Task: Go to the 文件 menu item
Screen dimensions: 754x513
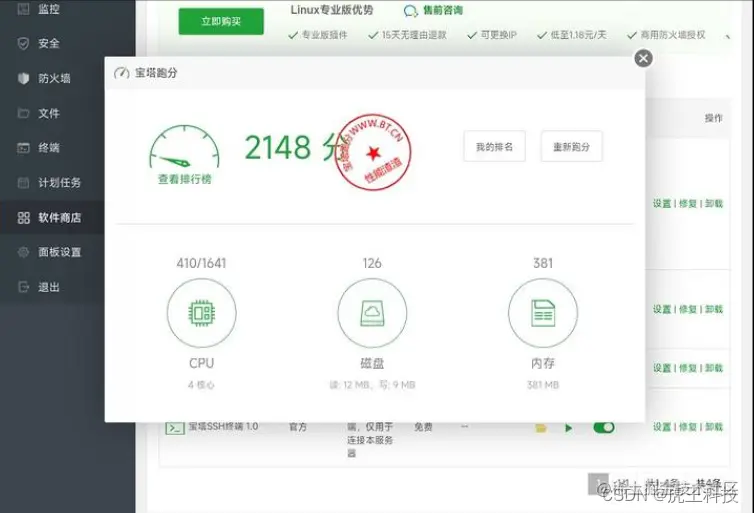Action: pyautogui.click(x=49, y=113)
